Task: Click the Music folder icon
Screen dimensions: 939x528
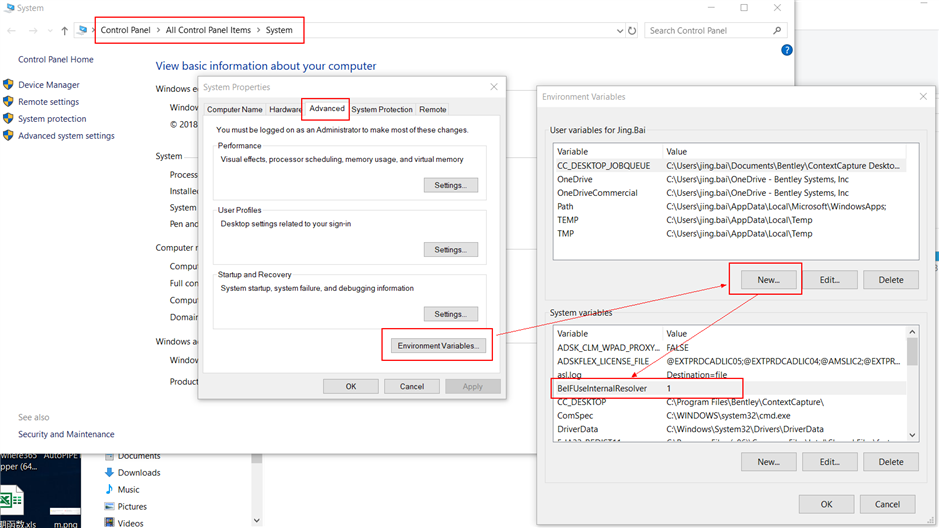Action: tap(109, 489)
